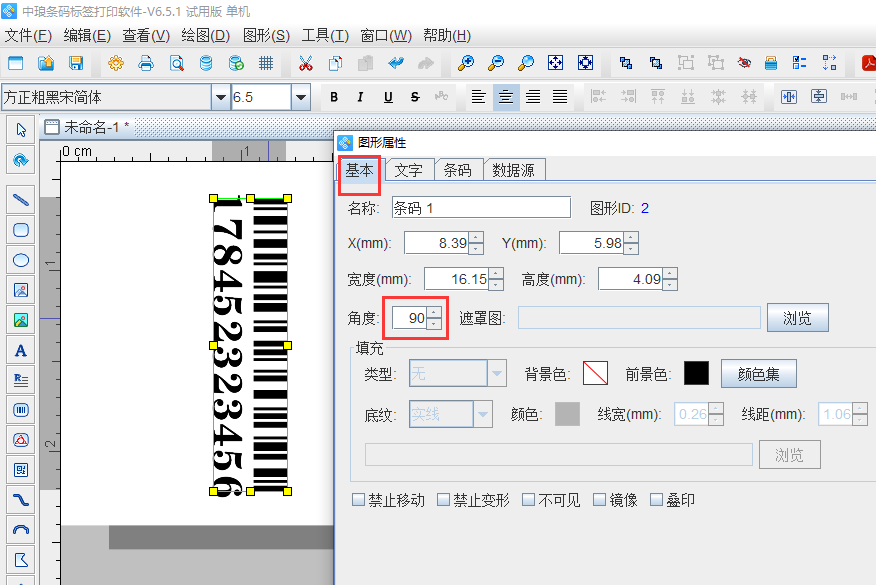Open the 底纹 pattern dropdown
Screen dimensions: 876x585
[483, 414]
